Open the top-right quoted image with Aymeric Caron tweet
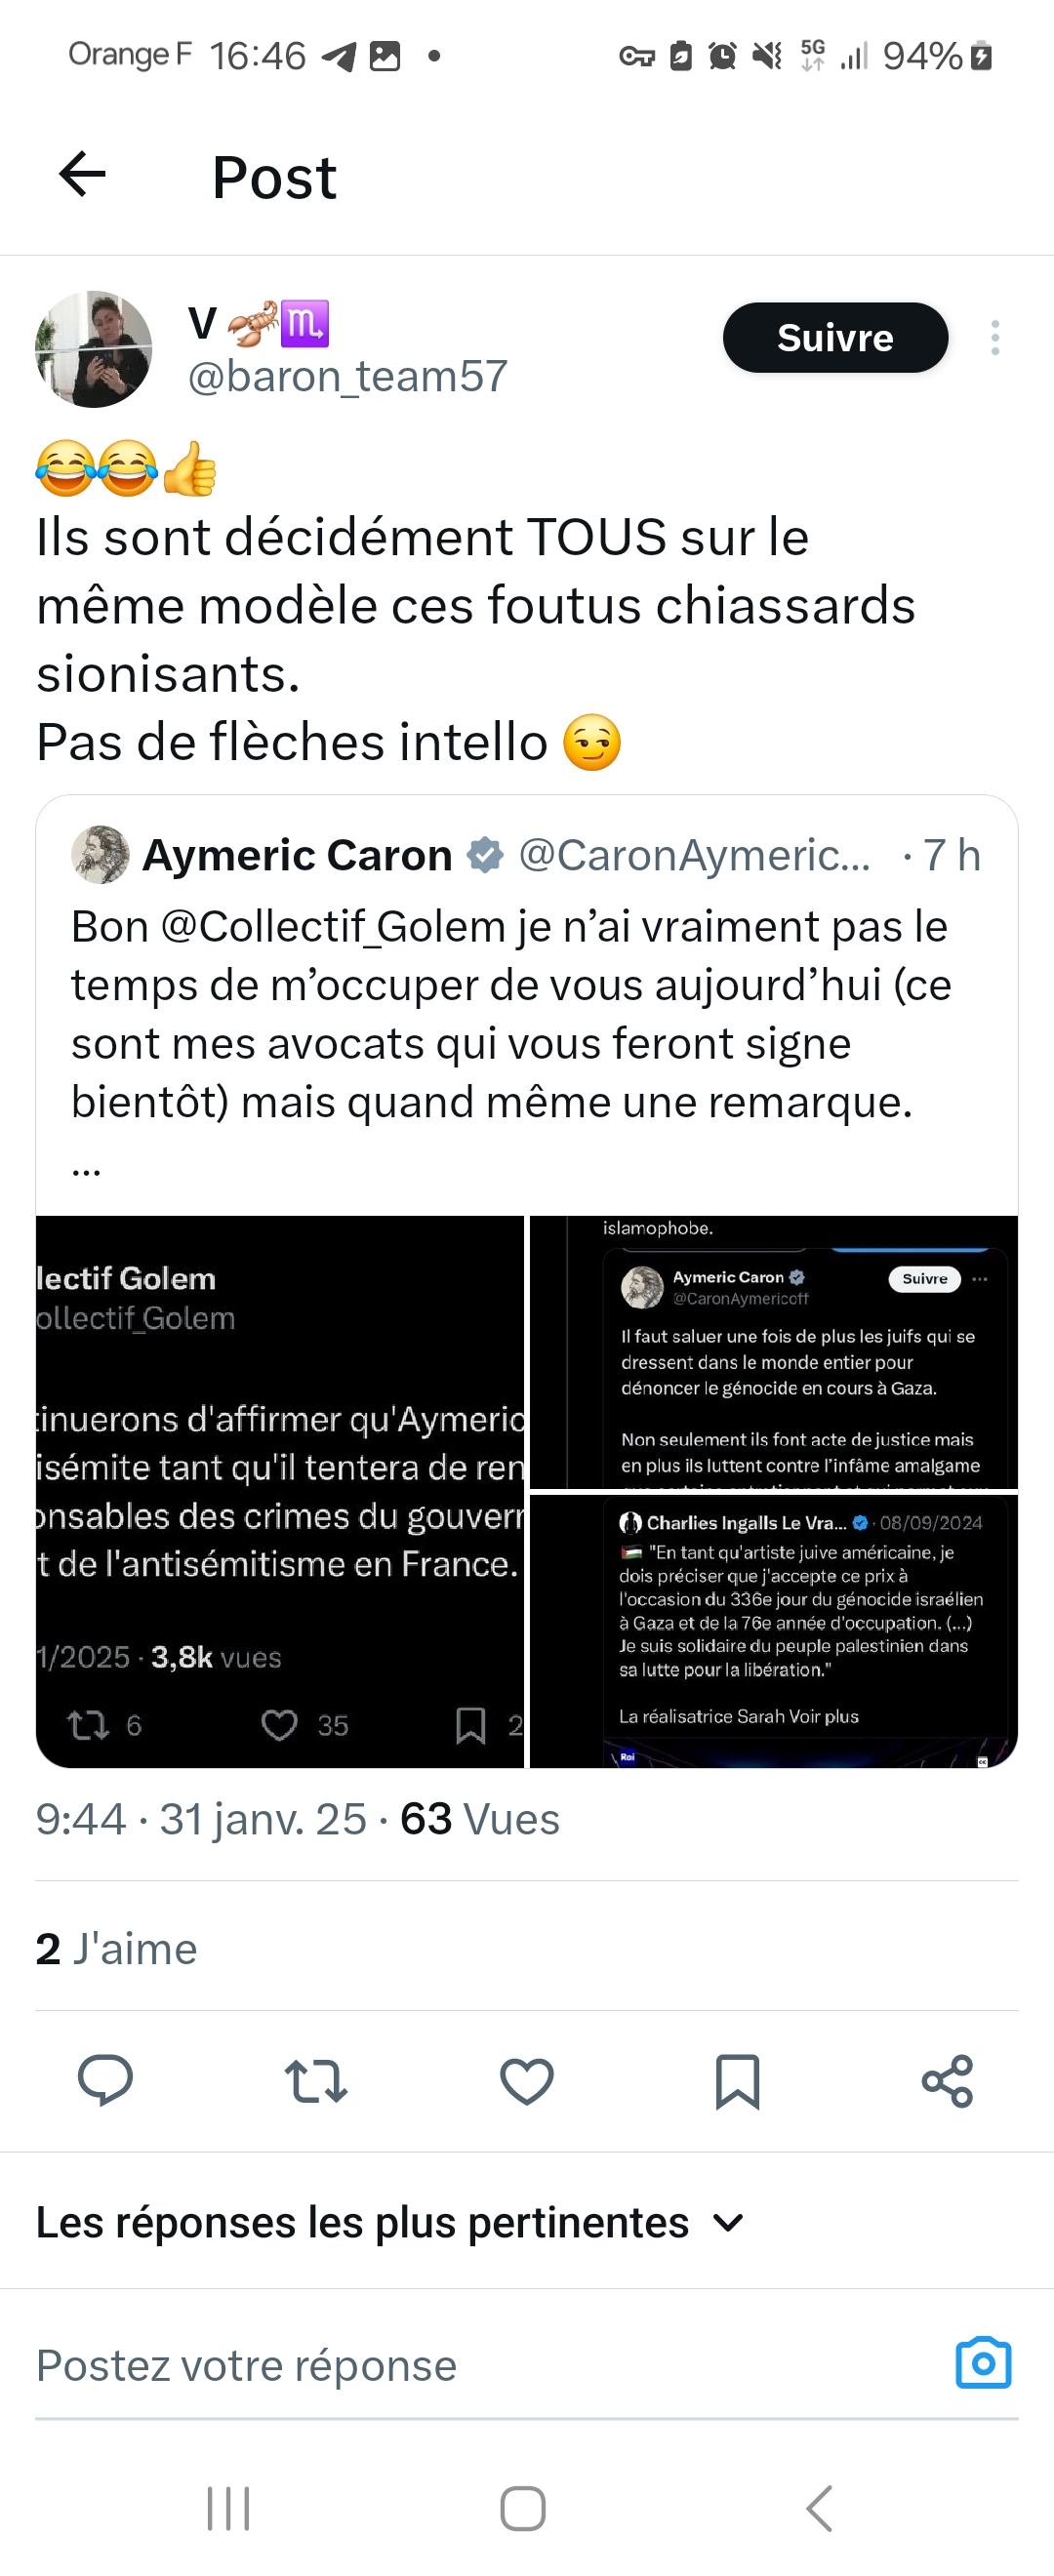 pyautogui.click(x=774, y=1352)
